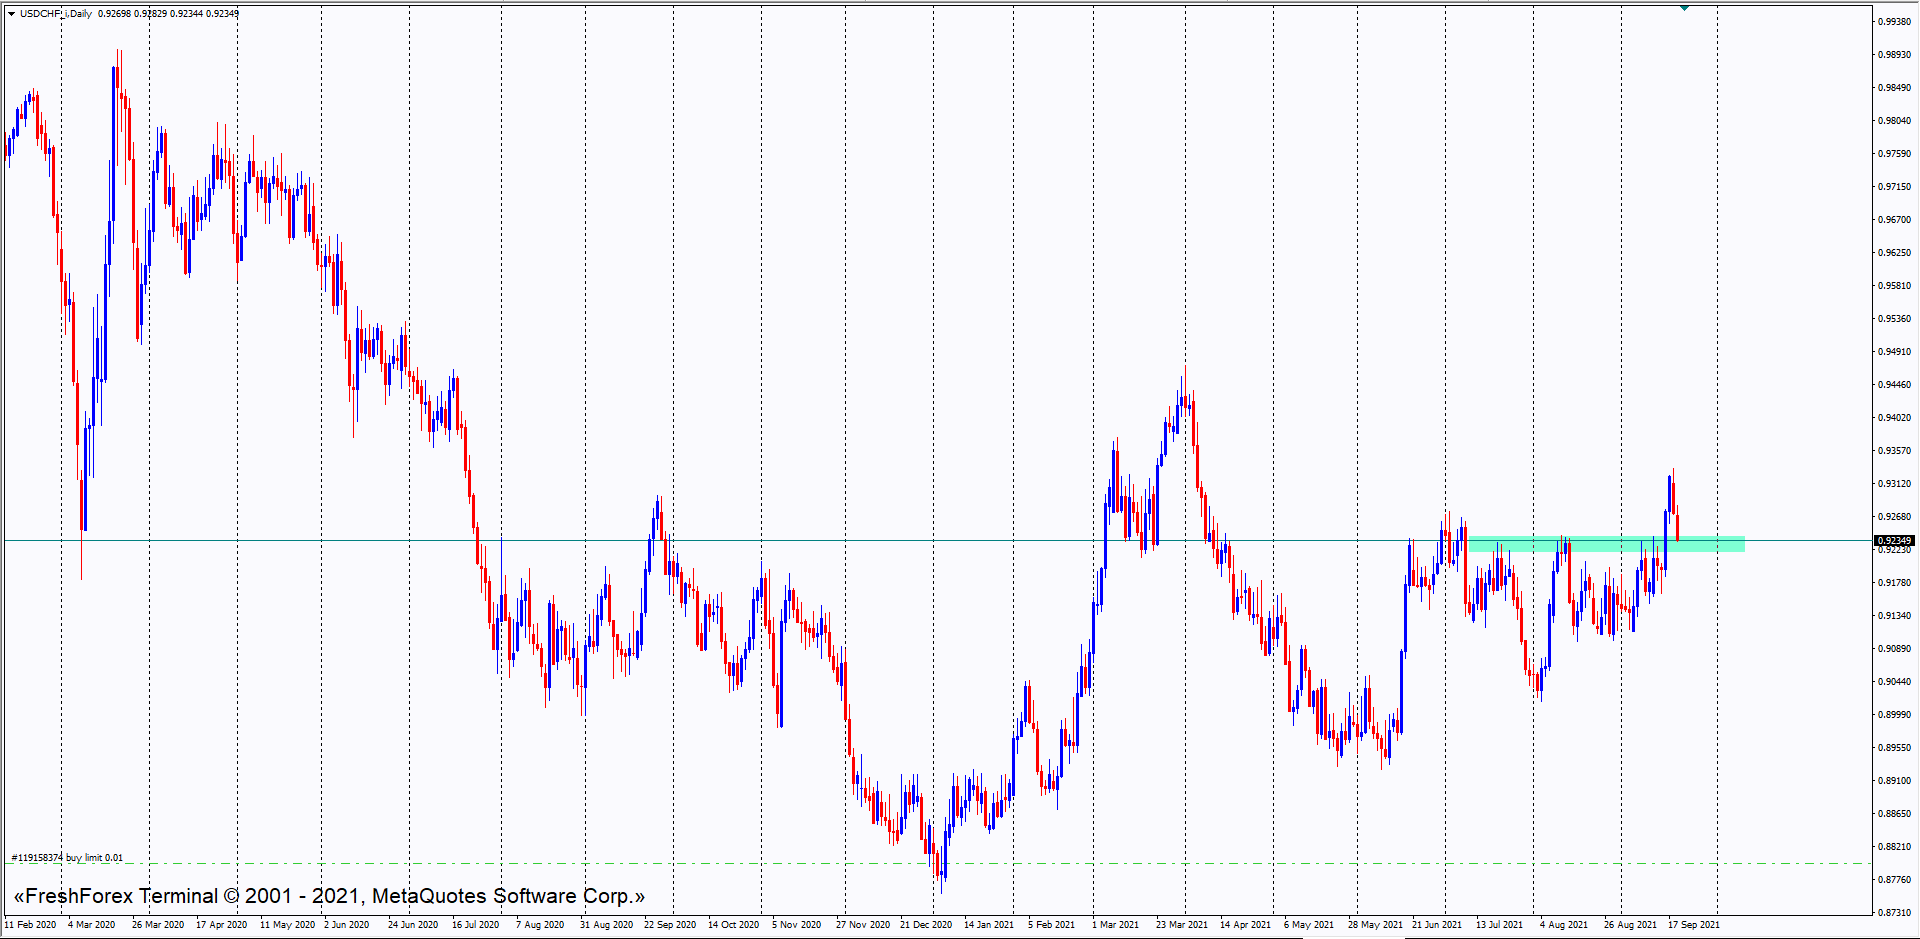This screenshot has width=1920, height=939.
Task: Click the current price tag 0.92349
Action: [1893, 541]
